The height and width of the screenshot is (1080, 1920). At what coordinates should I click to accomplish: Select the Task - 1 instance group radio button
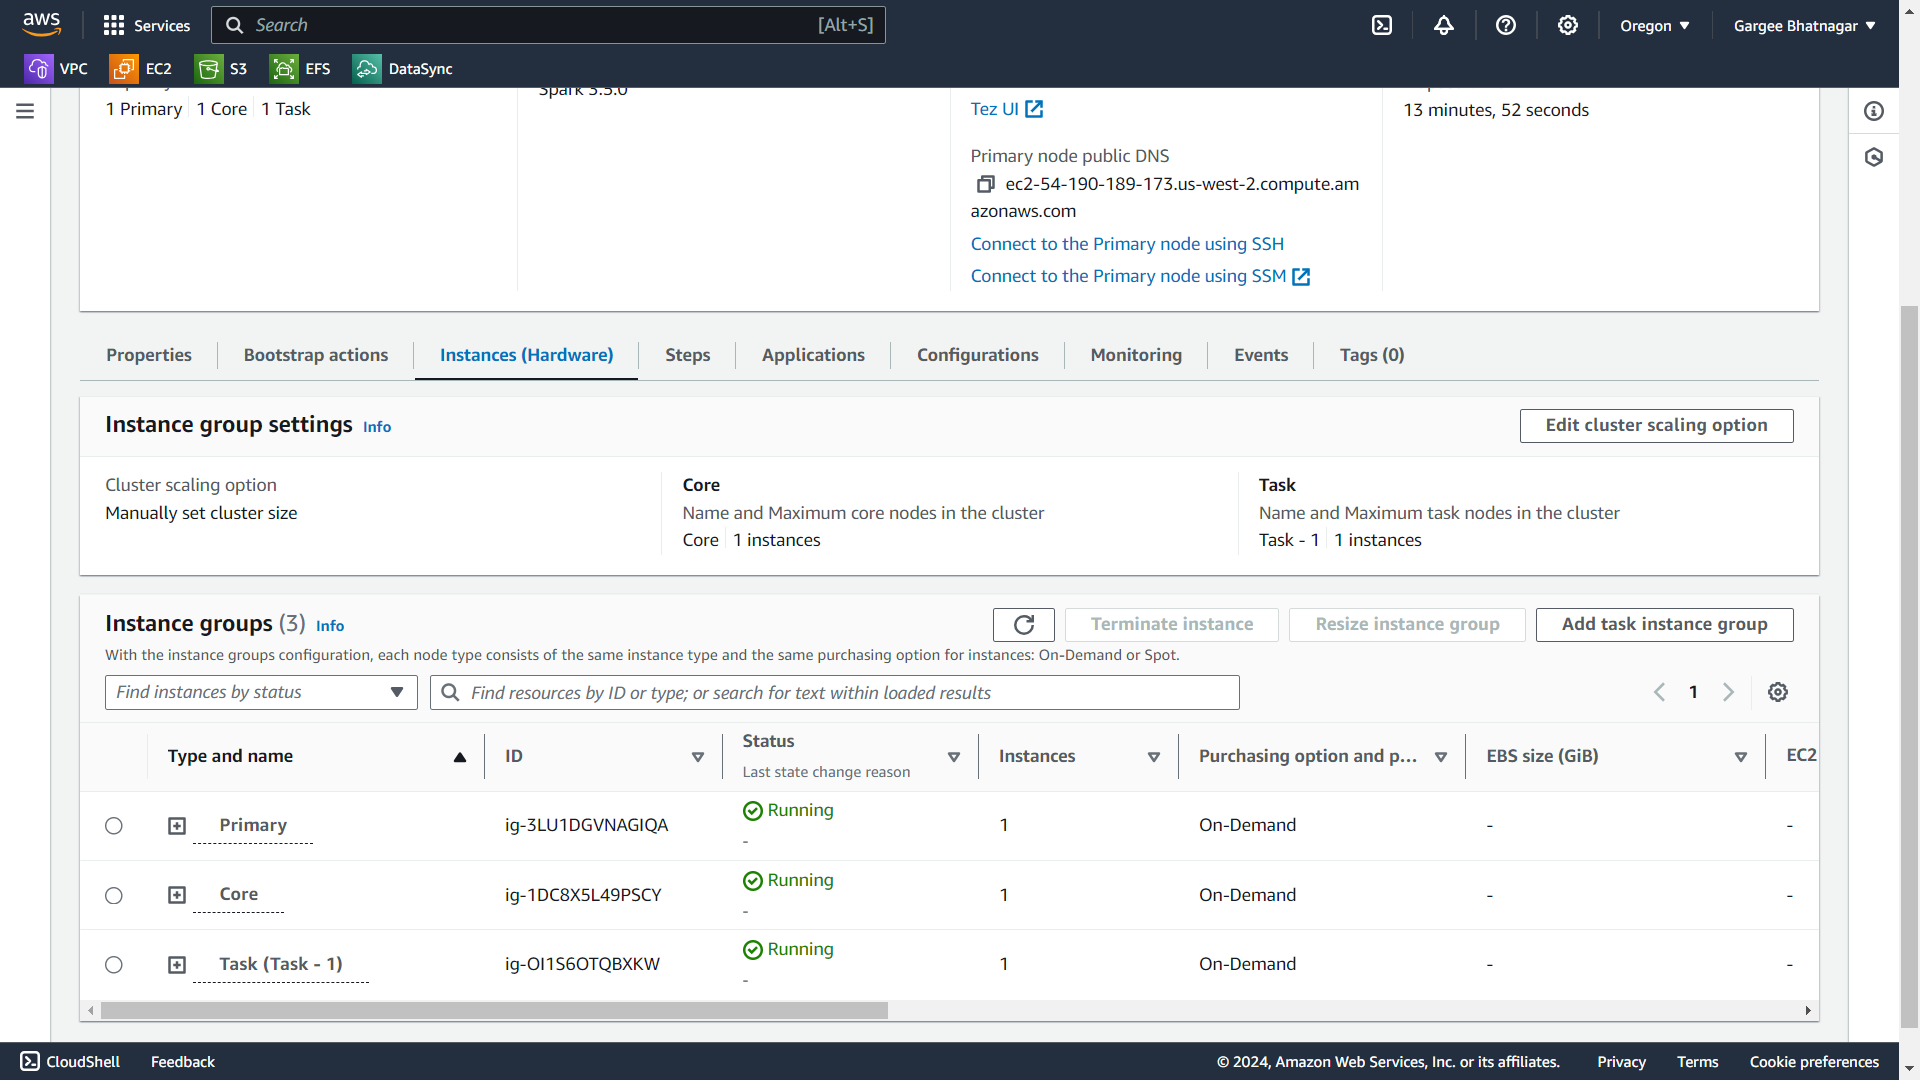114,965
